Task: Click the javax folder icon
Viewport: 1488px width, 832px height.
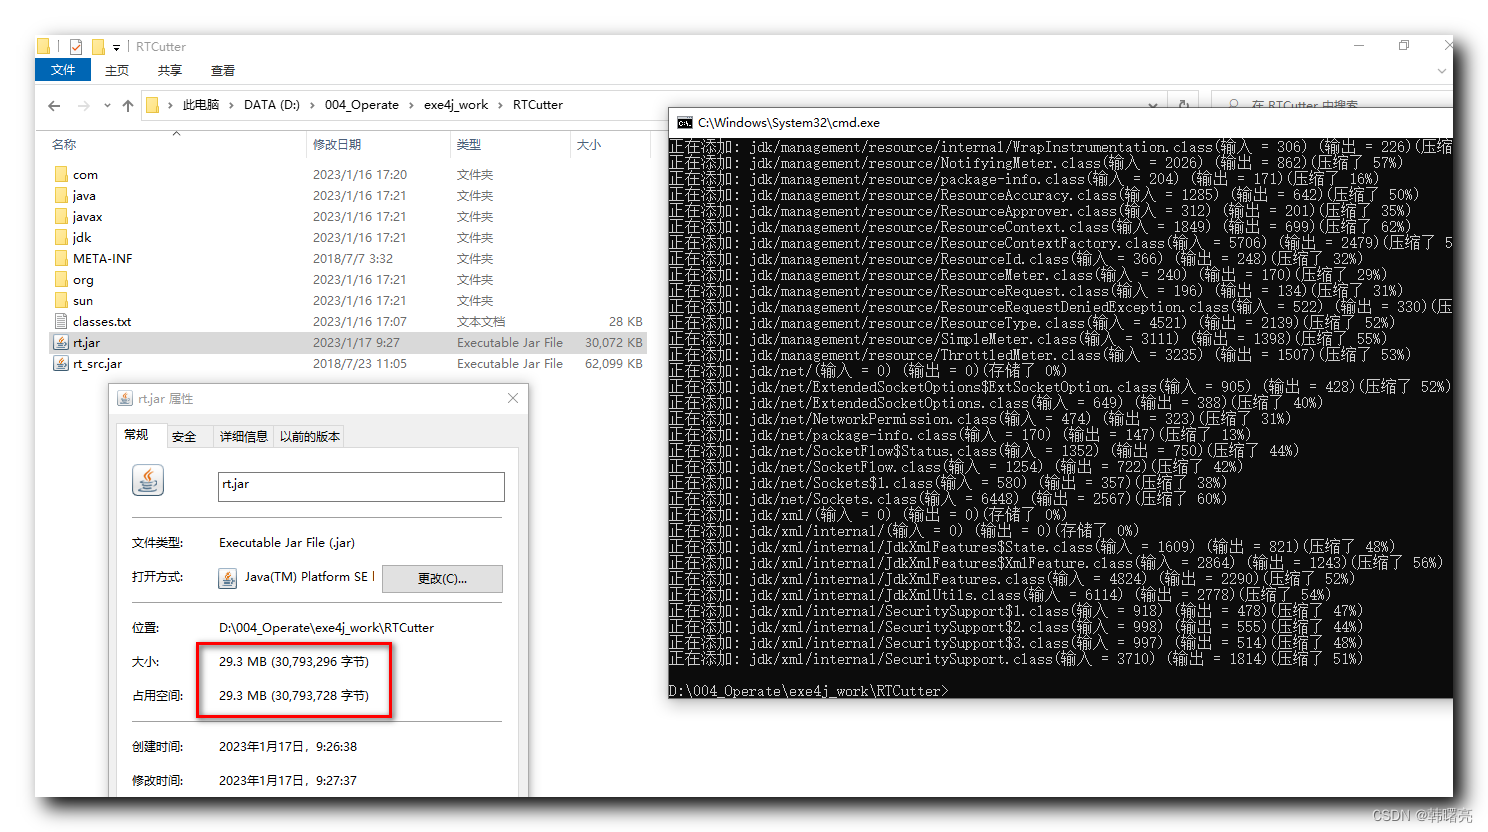Action: [x=61, y=216]
